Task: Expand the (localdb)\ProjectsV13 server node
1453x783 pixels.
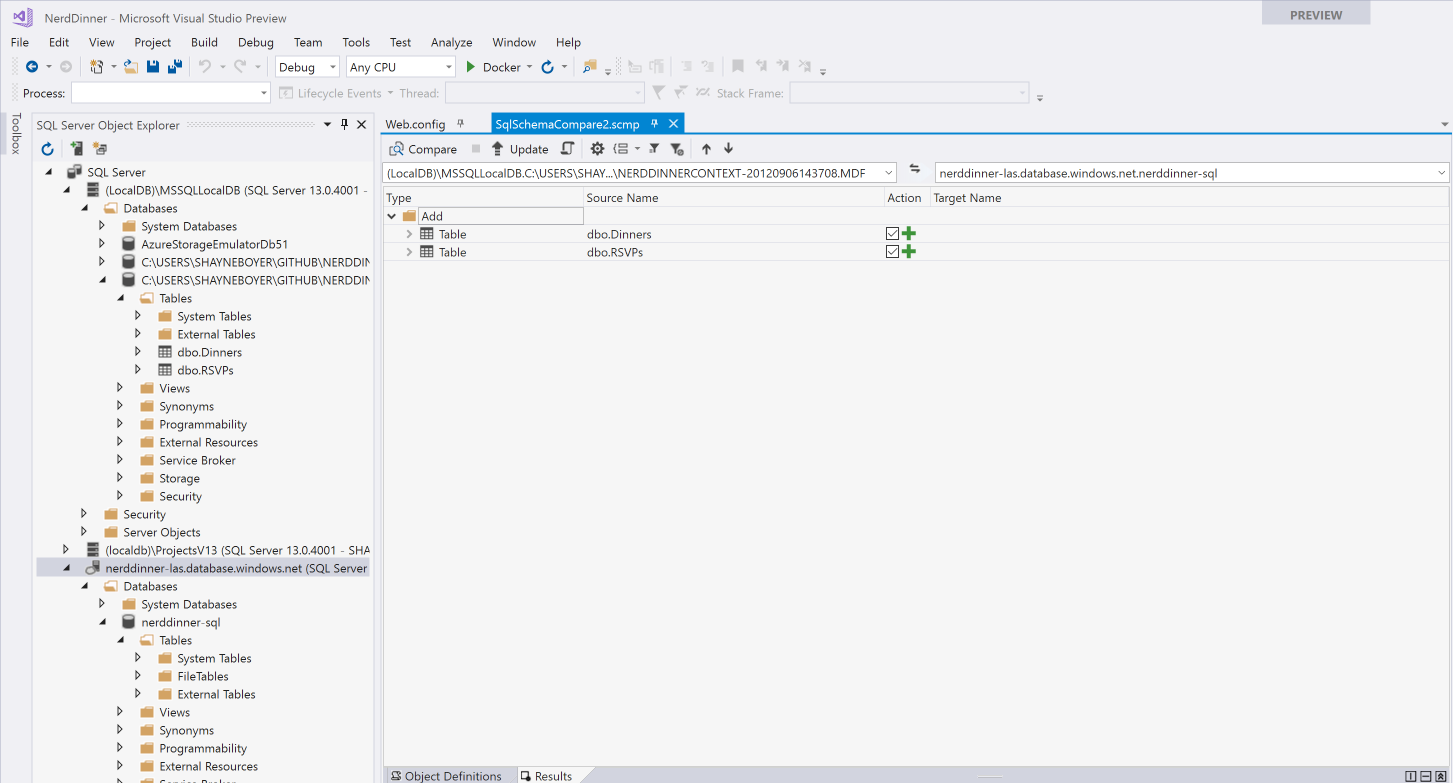Action: [66, 550]
